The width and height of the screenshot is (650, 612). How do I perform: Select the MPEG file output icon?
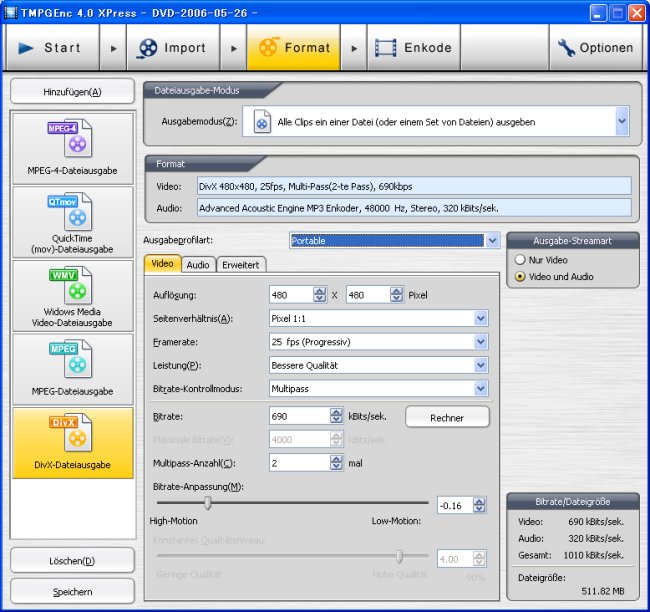pos(73,369)
